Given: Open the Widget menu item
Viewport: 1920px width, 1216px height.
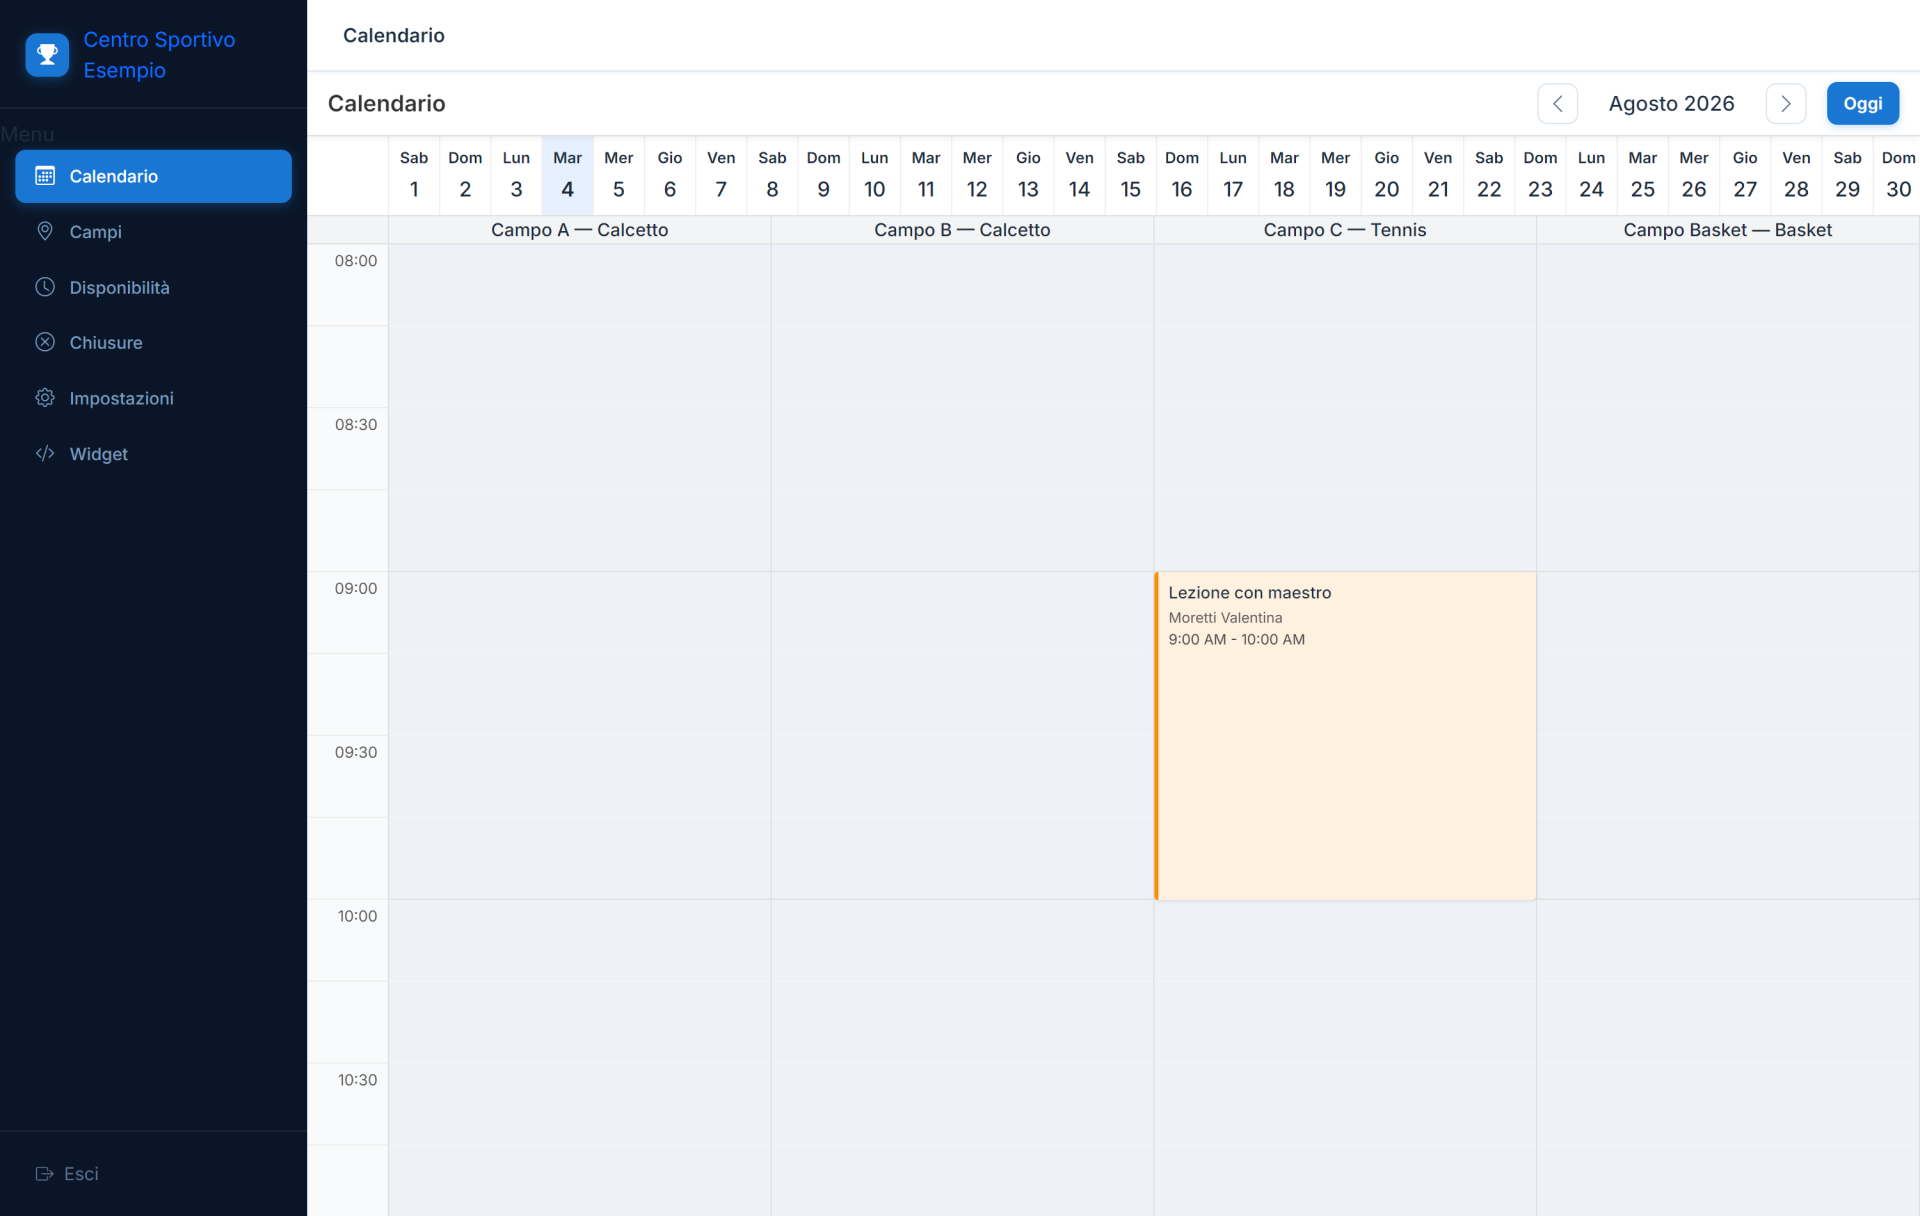Looking at the screenshot, I should click(153, 453).
